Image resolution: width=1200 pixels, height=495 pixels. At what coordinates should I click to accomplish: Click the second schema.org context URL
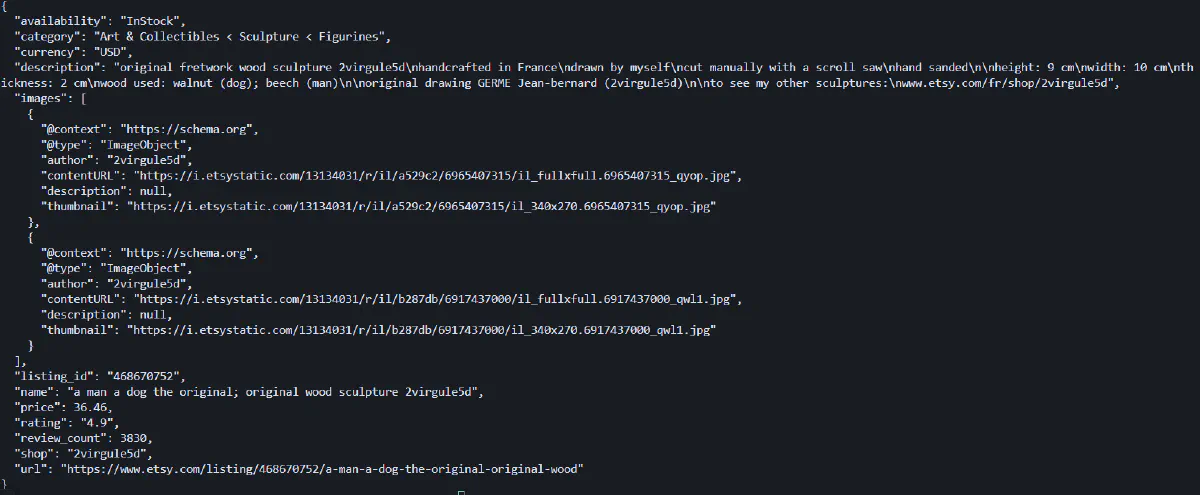tap(190, 253)
